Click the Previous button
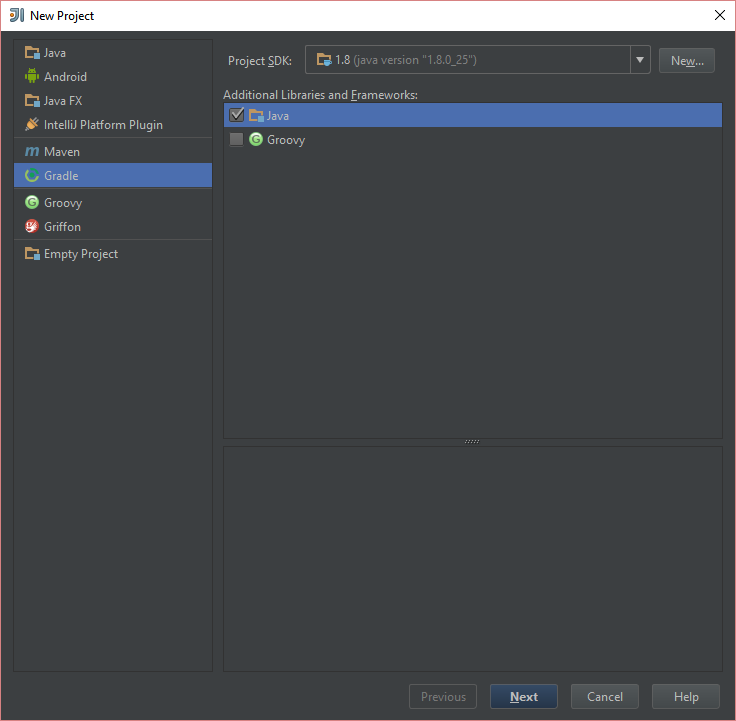The image size is (736, 721). 443,697
